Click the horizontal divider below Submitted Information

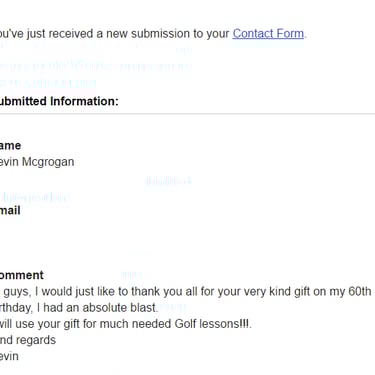(x=187, y=114)
